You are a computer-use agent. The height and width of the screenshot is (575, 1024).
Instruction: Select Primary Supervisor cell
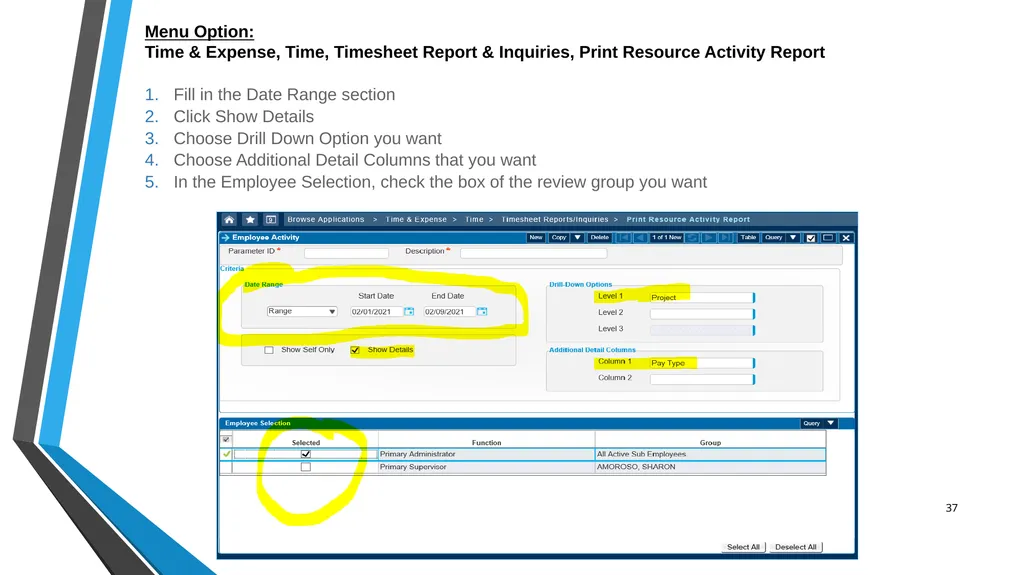click(487, 467)
